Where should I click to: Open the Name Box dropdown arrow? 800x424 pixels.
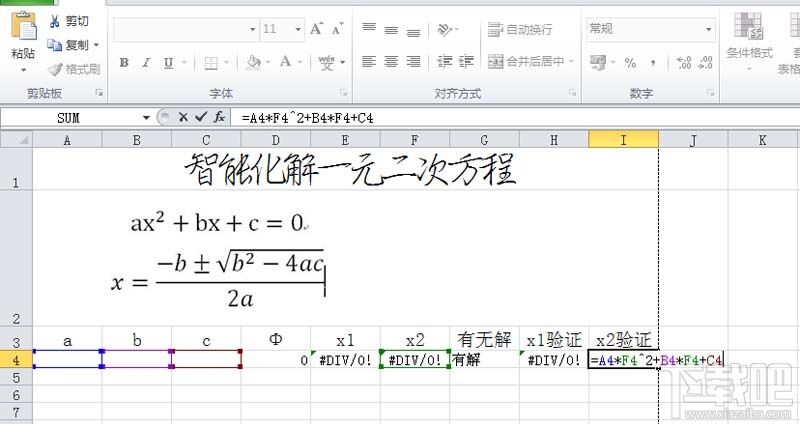(146, 118)
